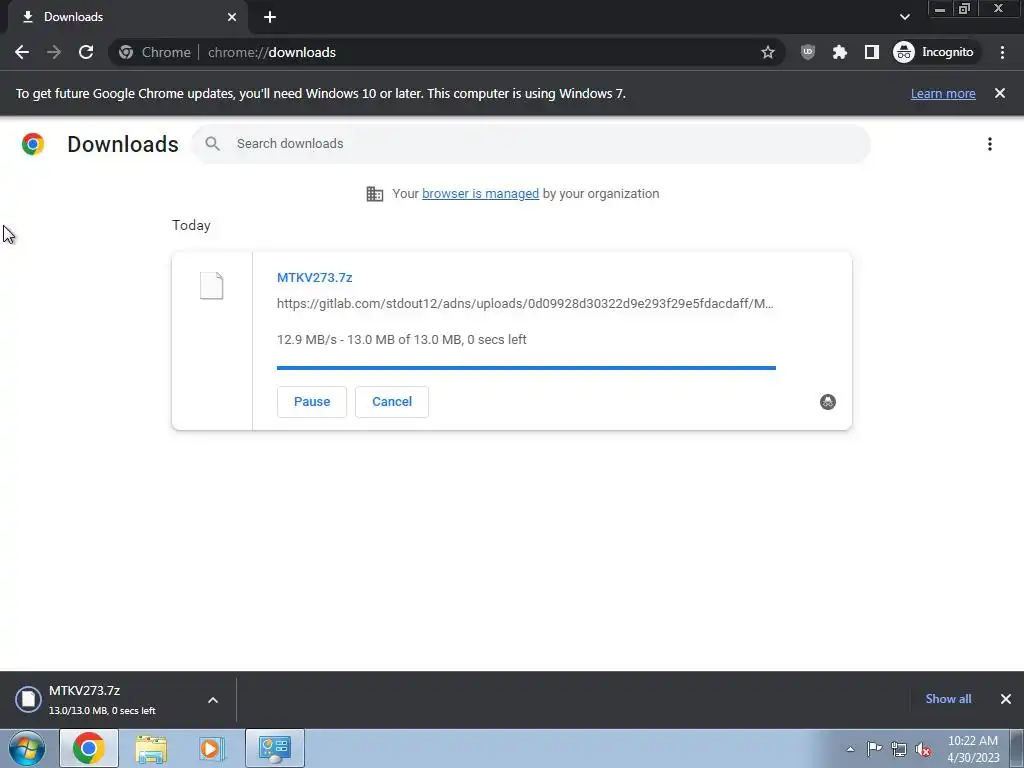
Task: Go back using the browser back arrow
Action: [x=22, y=52]
